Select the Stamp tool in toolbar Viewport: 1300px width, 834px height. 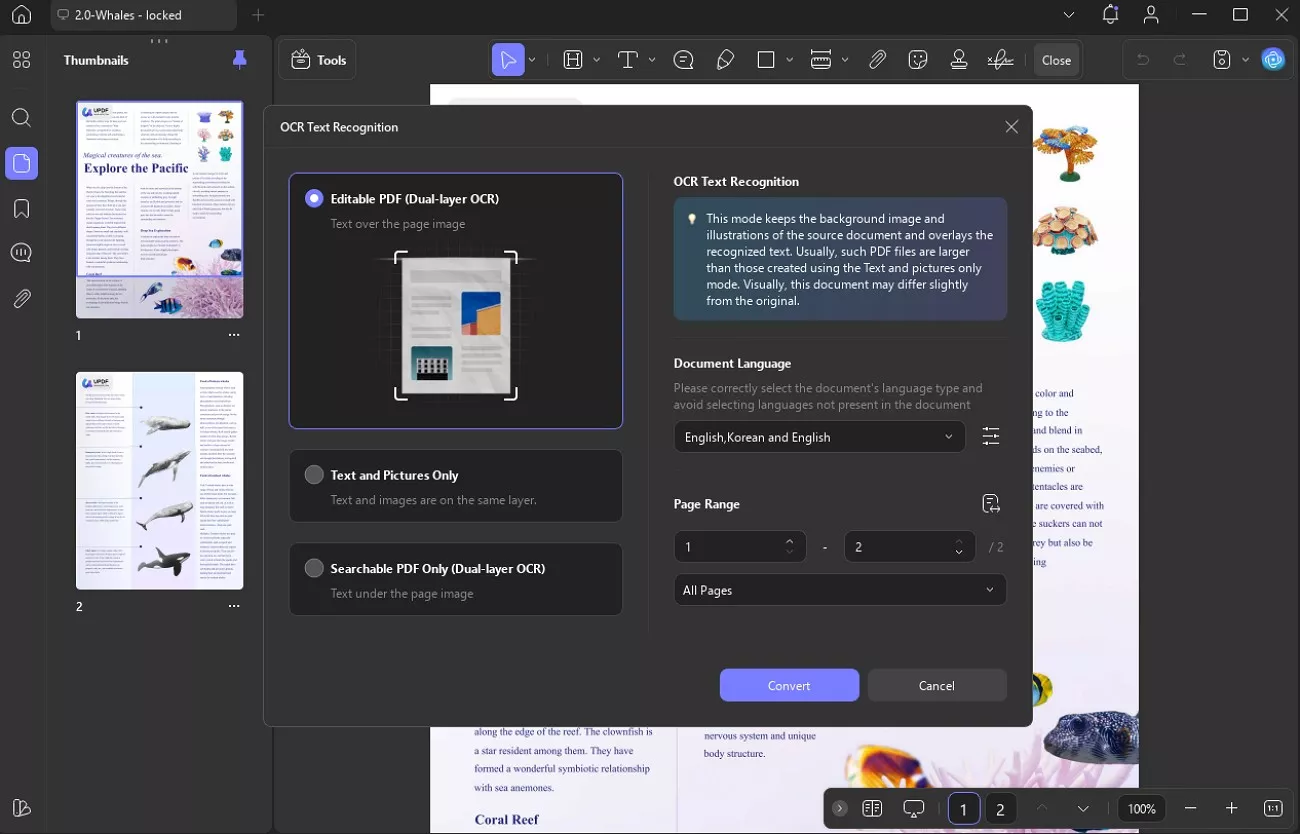959,60
